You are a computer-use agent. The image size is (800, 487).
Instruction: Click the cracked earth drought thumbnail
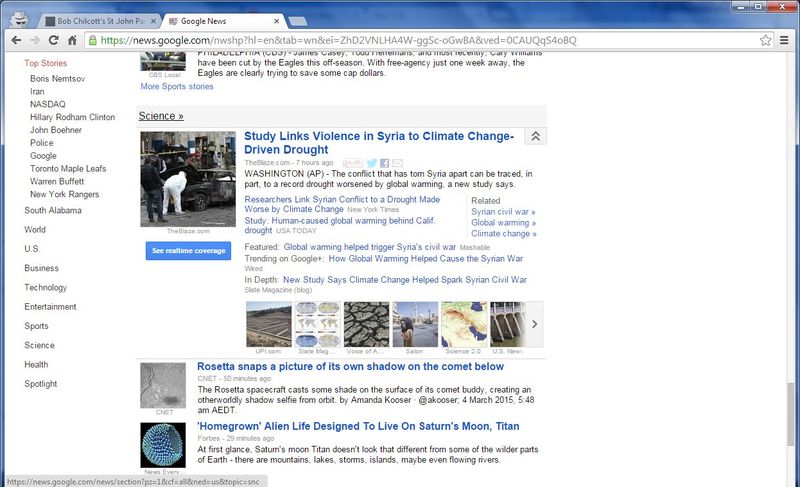[367, 324]
